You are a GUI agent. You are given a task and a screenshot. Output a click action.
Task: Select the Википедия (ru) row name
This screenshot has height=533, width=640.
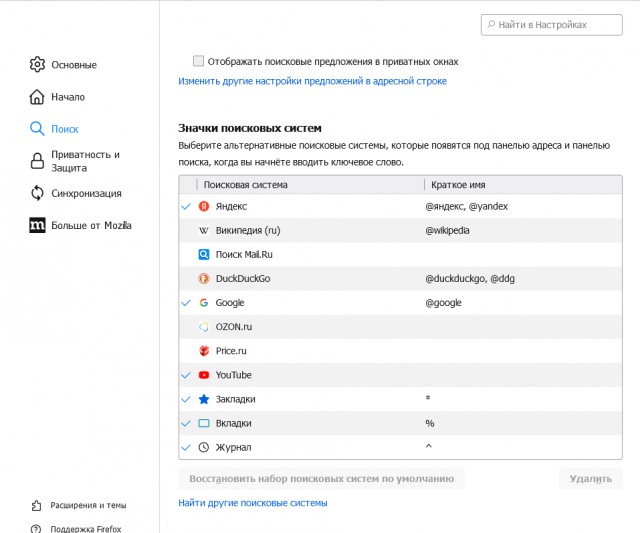(248, 231)
